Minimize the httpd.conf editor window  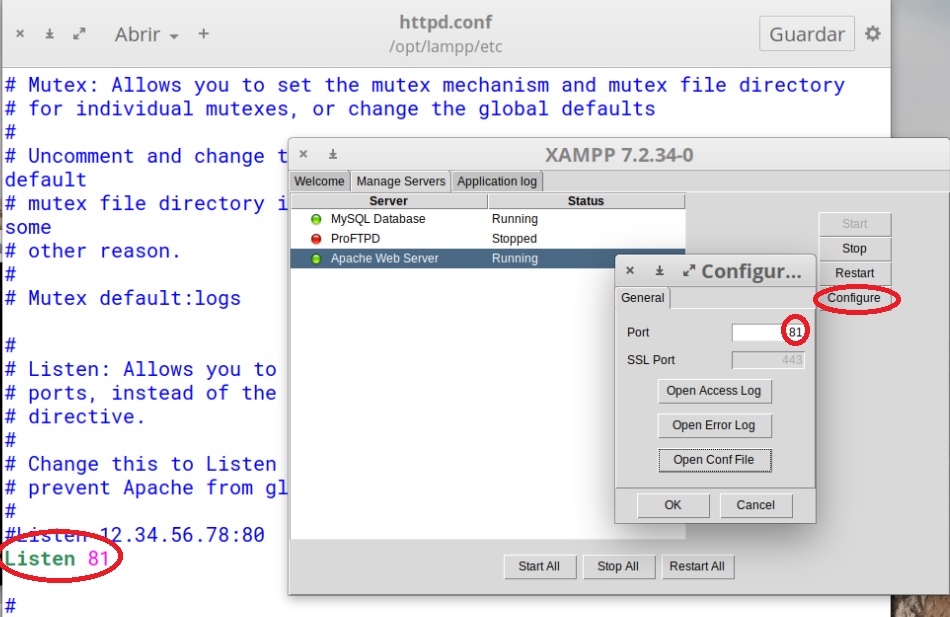coord(50,34)
